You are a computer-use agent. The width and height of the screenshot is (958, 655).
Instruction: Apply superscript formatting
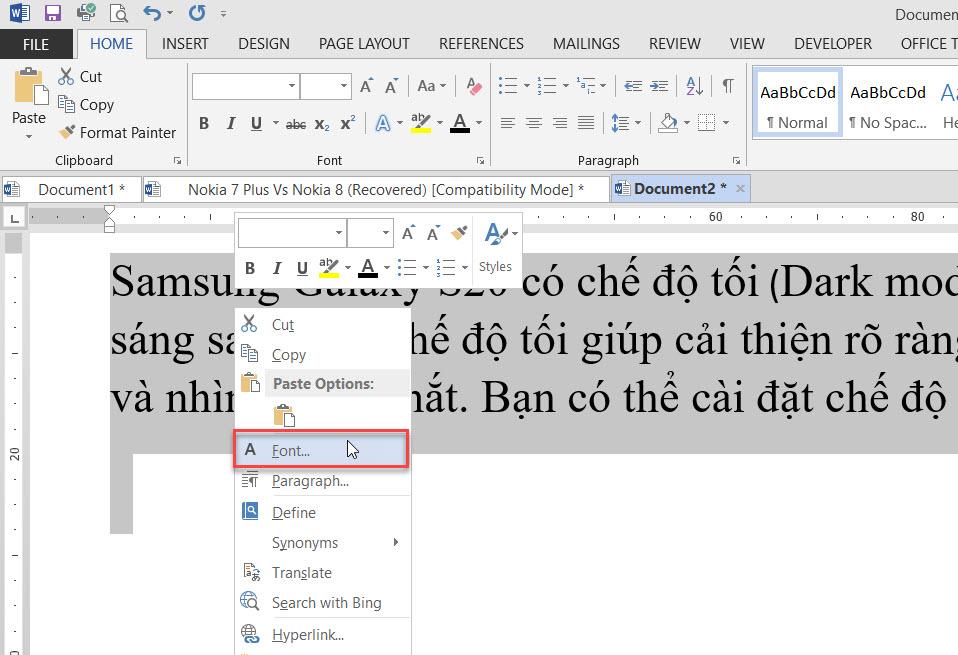click(x=345, y=123)
